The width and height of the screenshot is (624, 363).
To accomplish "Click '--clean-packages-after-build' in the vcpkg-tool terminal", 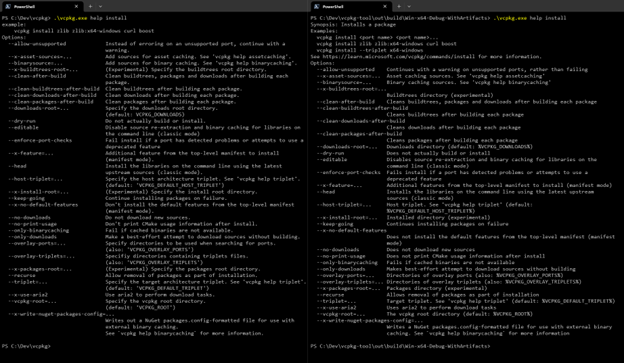I will [359, 134].
